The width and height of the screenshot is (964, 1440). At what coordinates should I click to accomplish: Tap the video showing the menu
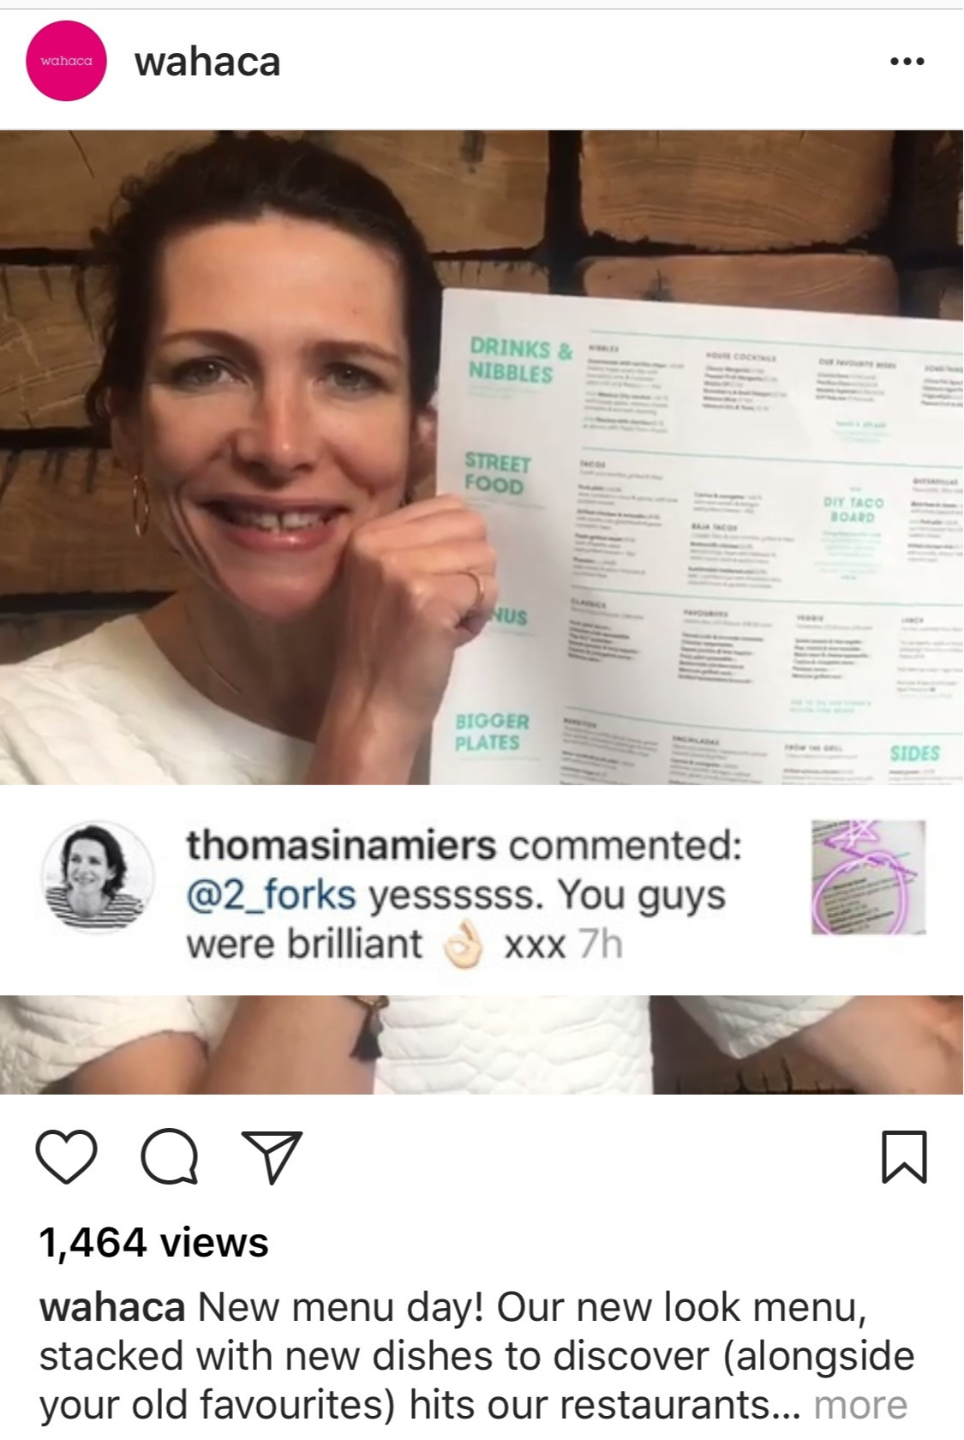click(482, 457)
